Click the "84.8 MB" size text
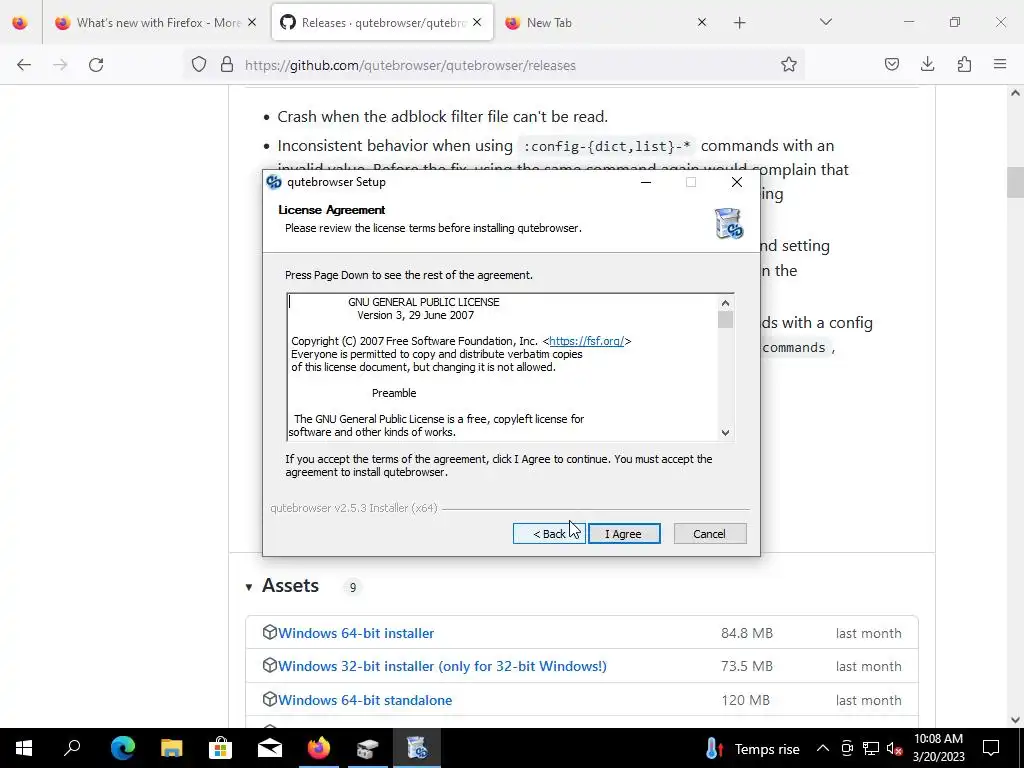Viewport: 1024px width, 768px height. (x=746, y=633)
